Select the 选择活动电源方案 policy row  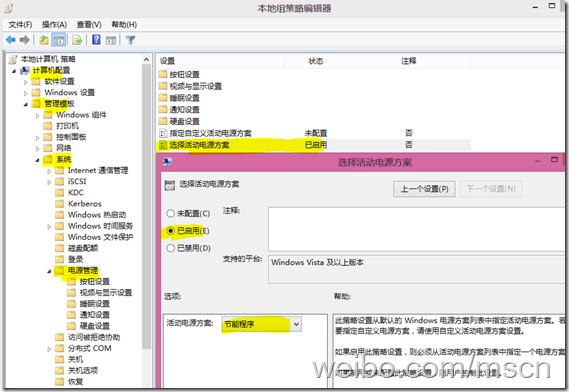pyautogui.click(x=314, y=145)
